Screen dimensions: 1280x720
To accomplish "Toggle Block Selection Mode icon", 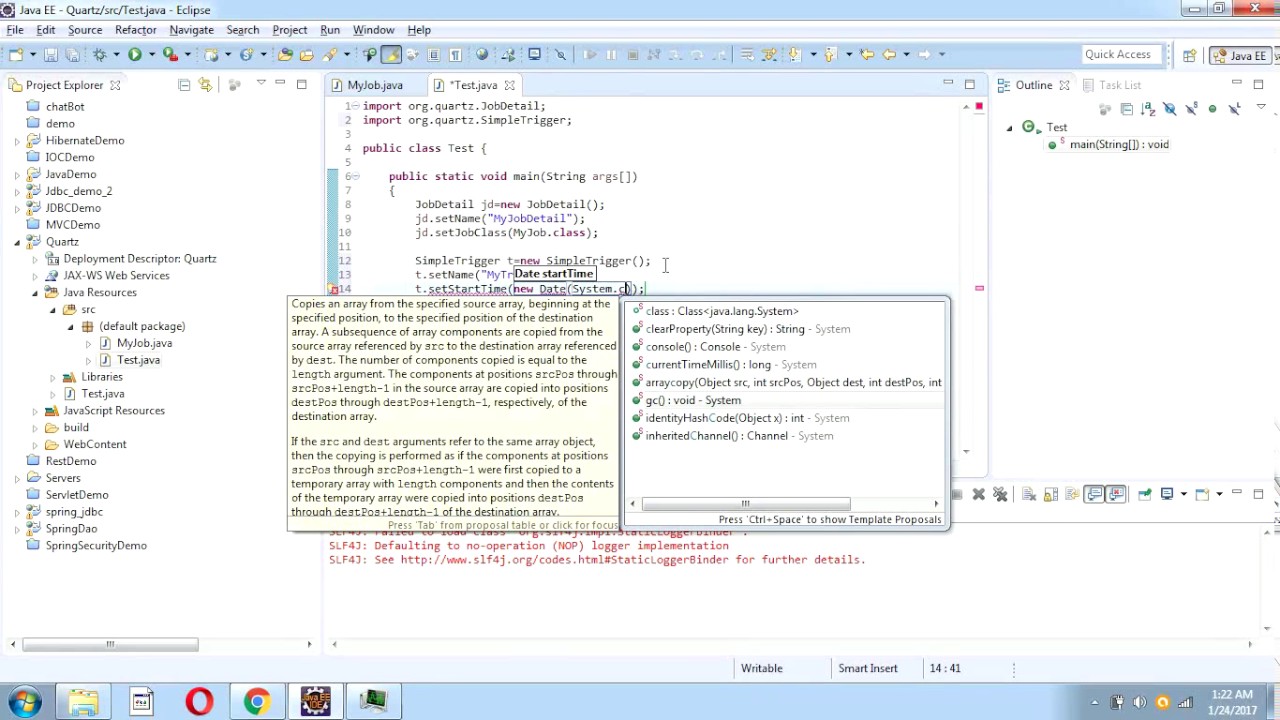I will (433, 54).
